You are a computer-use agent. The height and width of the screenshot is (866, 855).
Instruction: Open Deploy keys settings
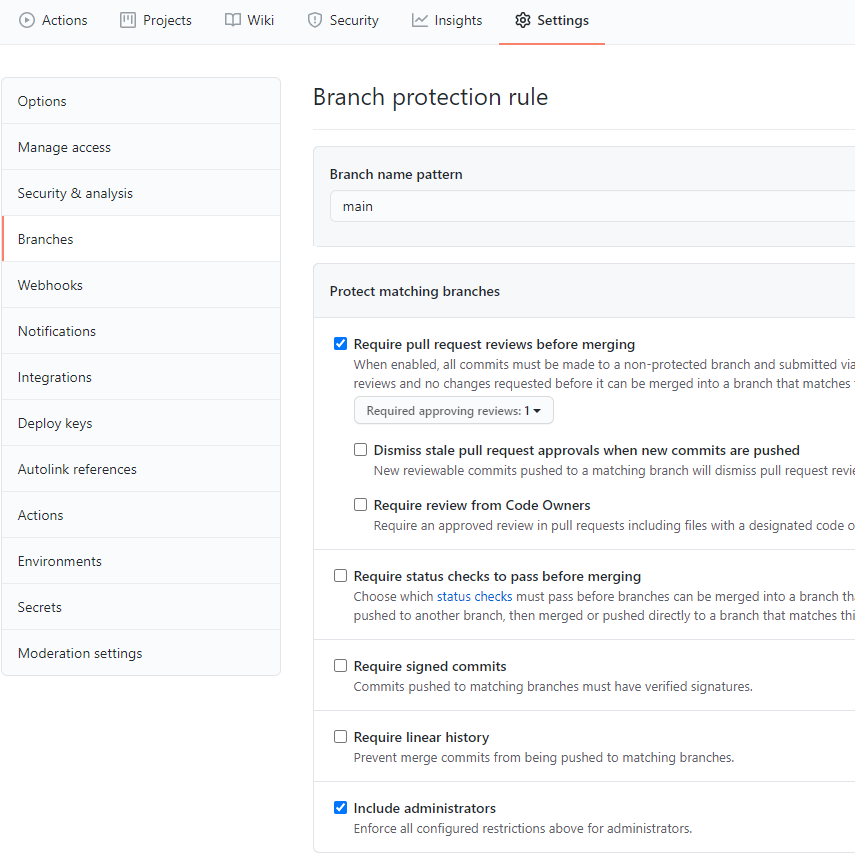point(55,423)
